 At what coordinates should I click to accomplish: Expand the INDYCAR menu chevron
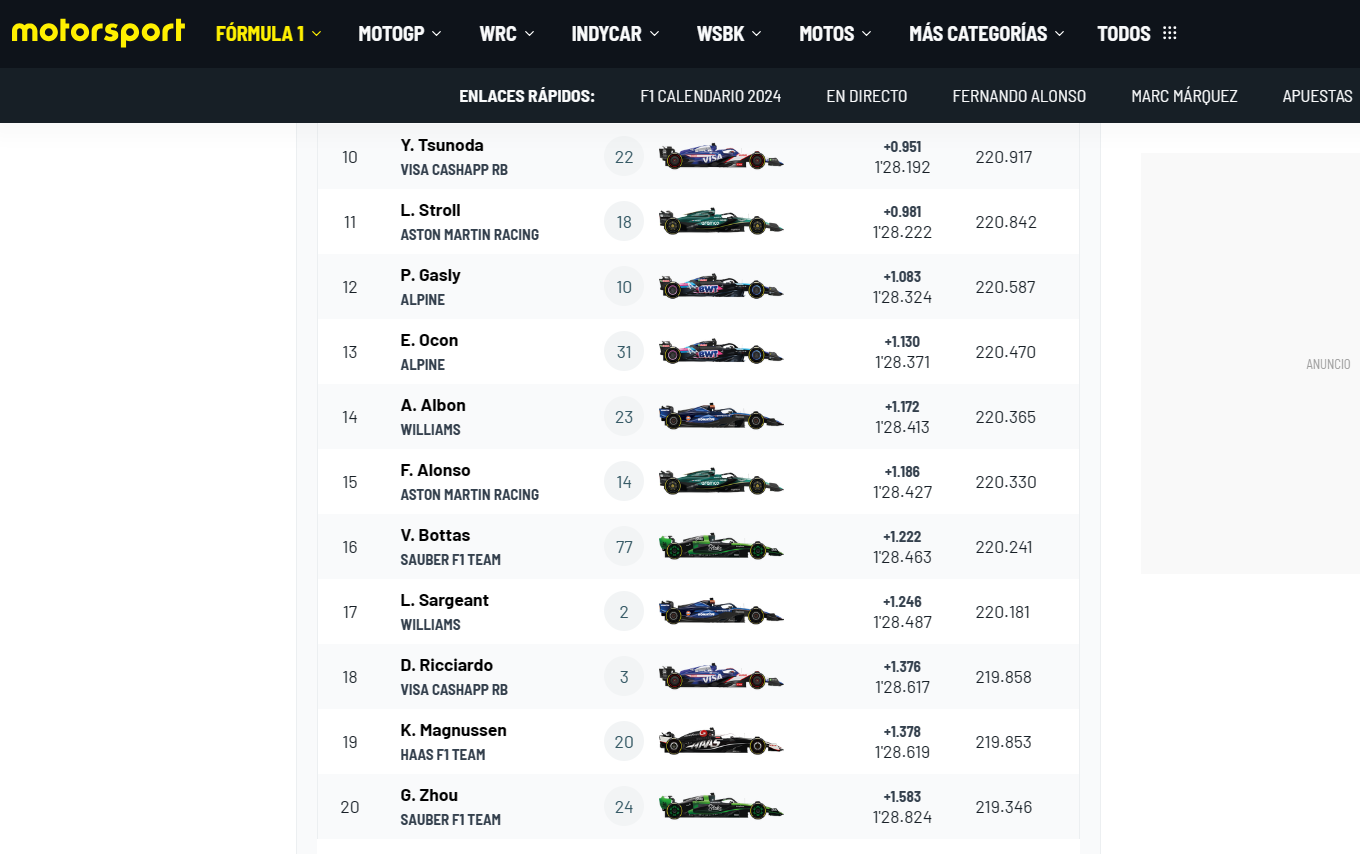pos(654,33)
